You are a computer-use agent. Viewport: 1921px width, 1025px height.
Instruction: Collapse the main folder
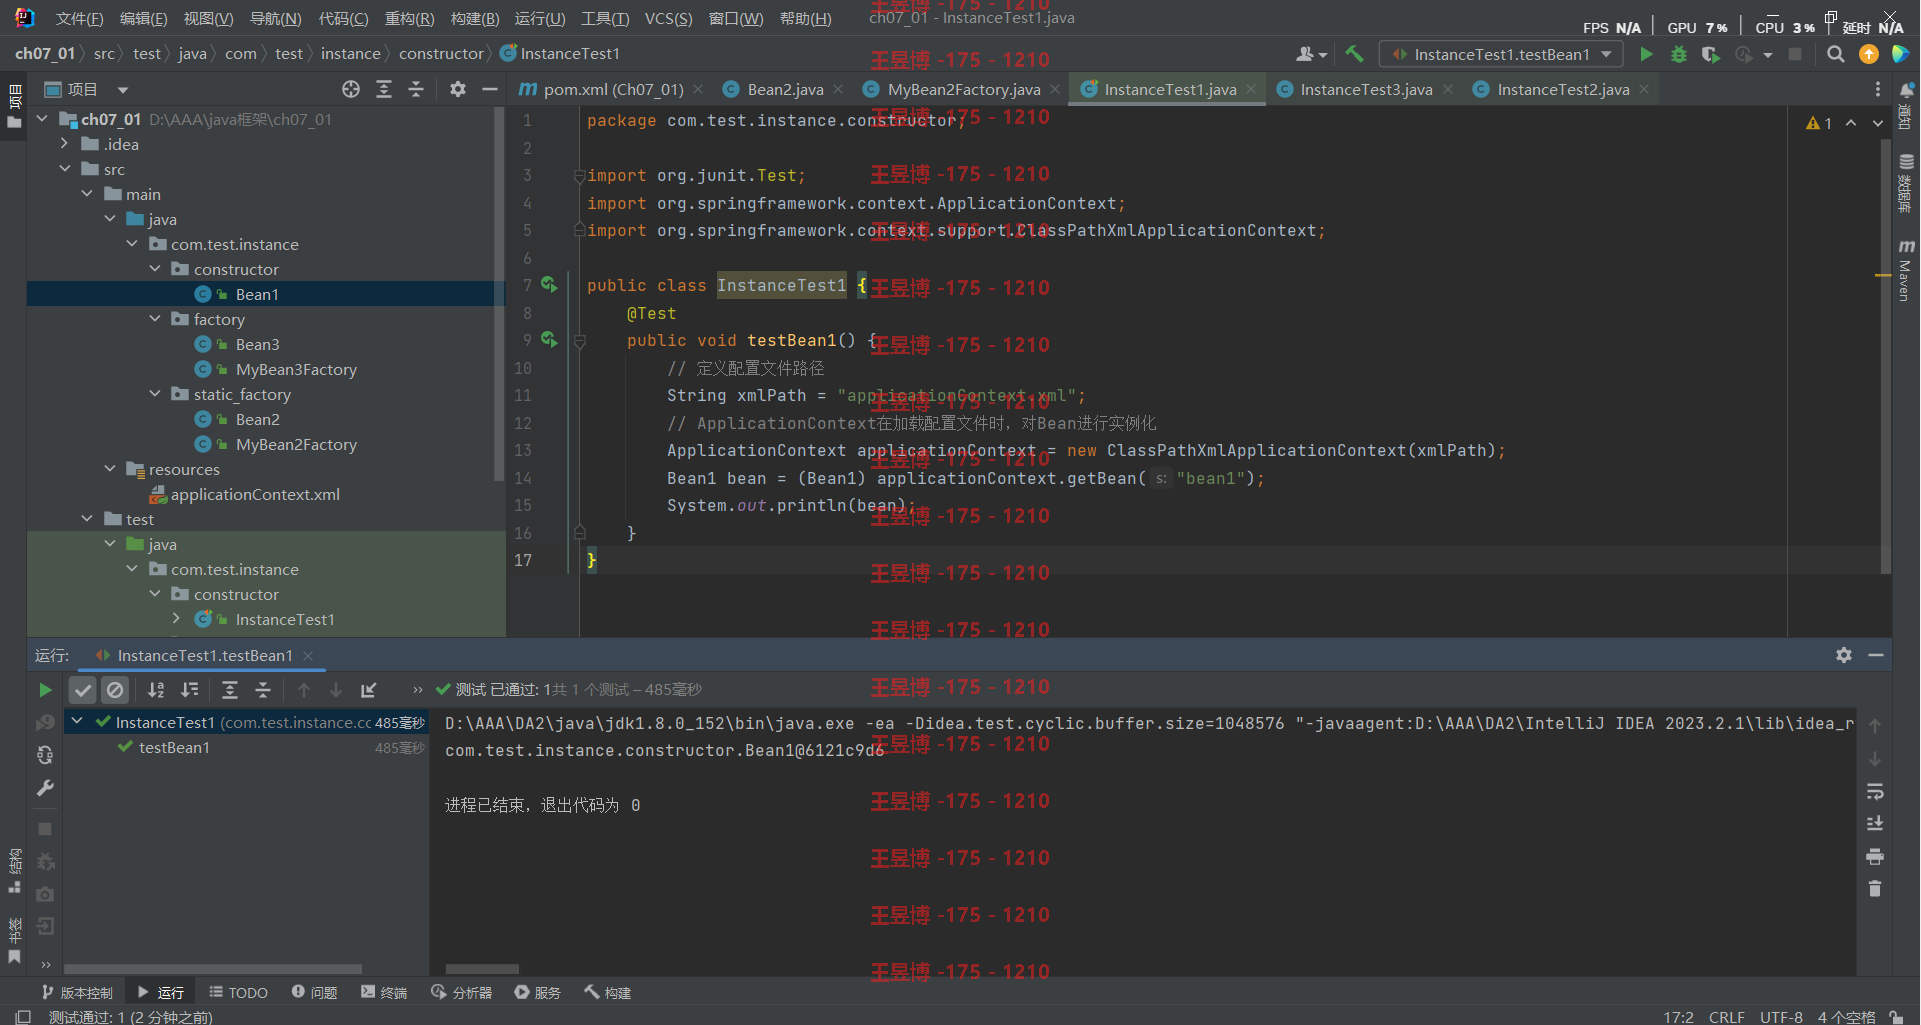[x=87, y=194]
